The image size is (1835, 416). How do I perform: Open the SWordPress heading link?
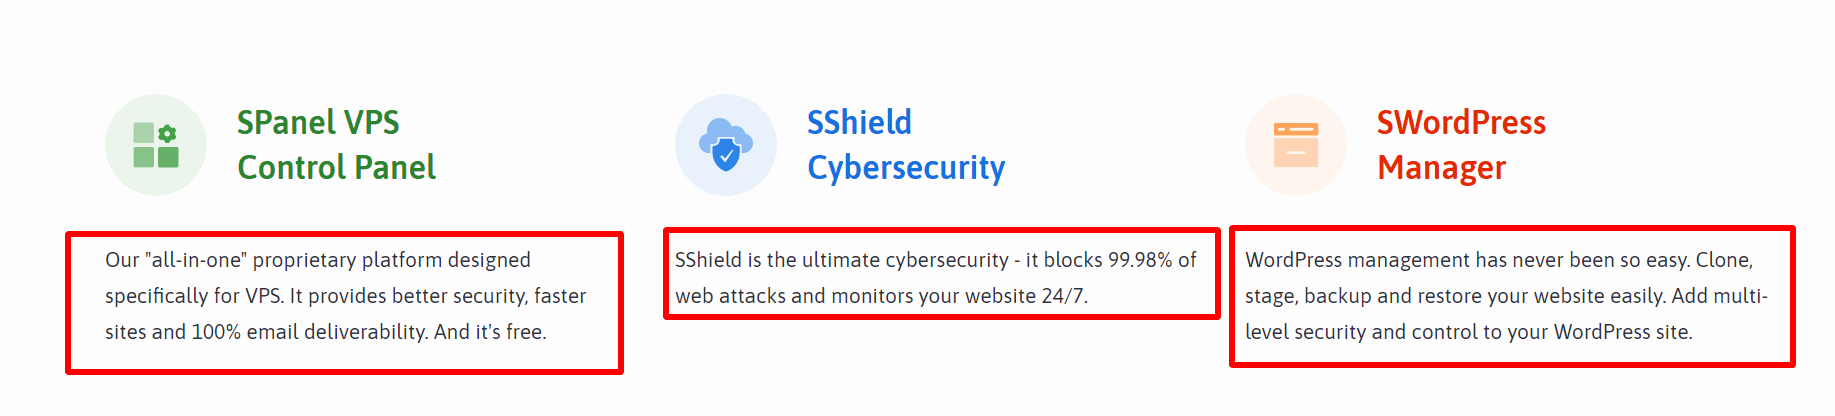(x=1461, y=122)
